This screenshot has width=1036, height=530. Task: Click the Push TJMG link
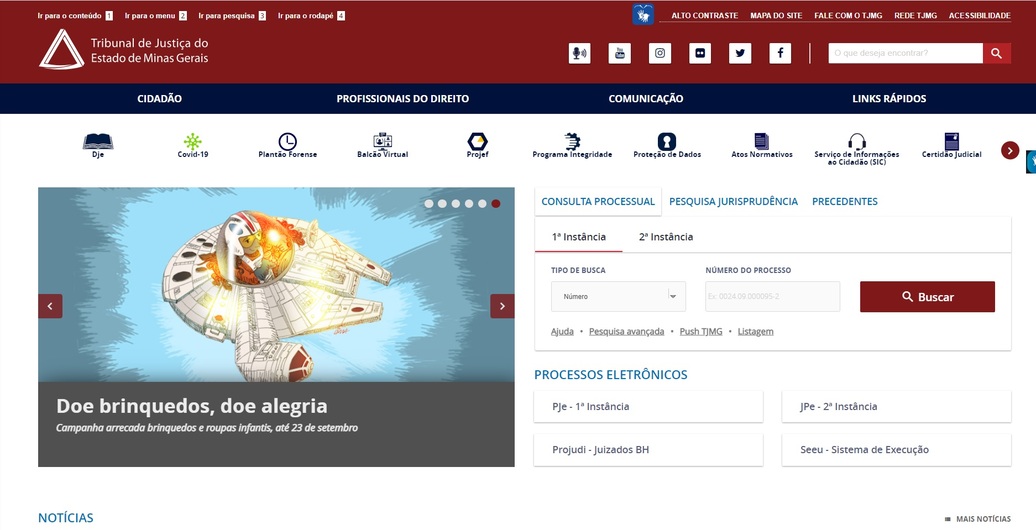[700, 332]
